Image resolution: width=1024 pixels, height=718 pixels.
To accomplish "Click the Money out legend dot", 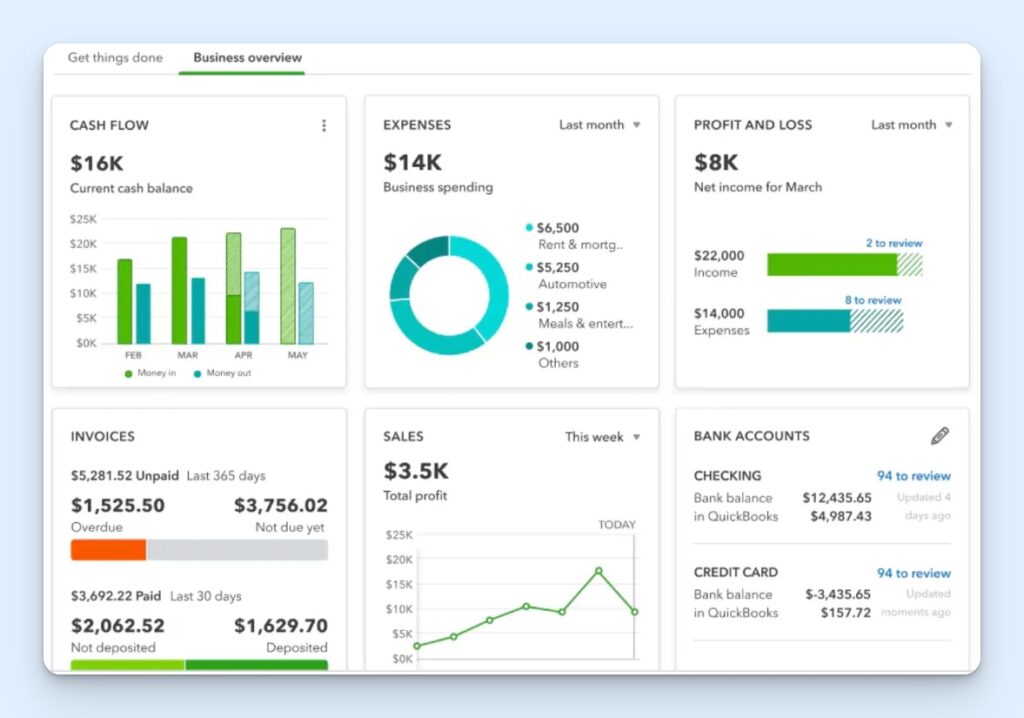I will click(197, 374).
